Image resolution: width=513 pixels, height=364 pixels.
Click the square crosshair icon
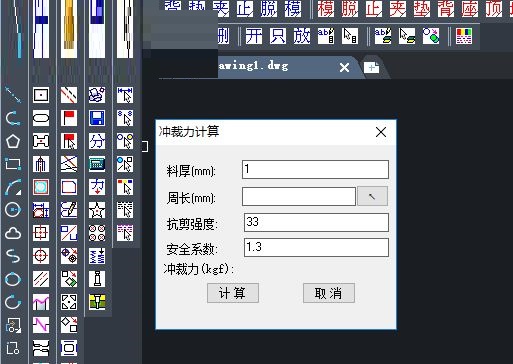click(x=41, y=233)
